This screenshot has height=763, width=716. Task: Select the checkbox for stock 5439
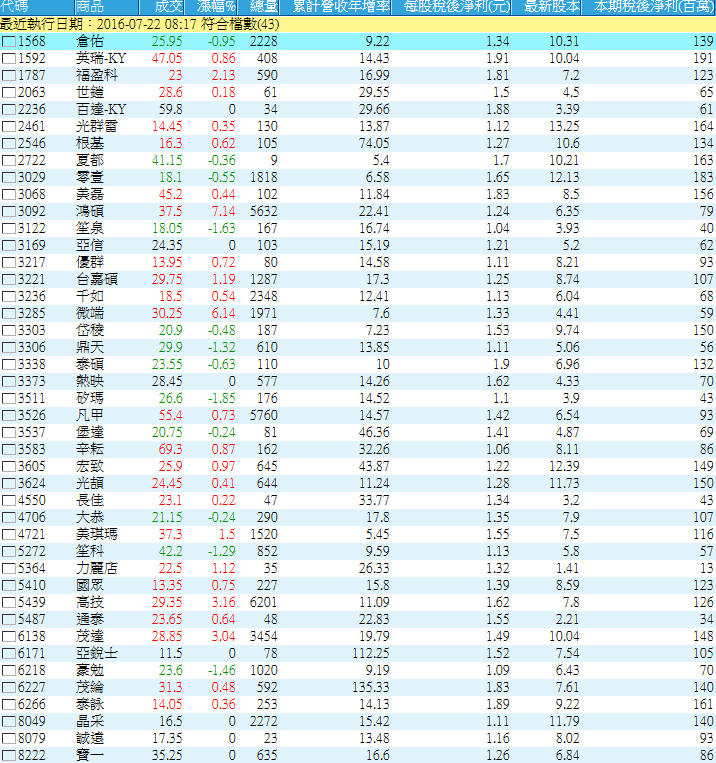(x=9, y=603)
